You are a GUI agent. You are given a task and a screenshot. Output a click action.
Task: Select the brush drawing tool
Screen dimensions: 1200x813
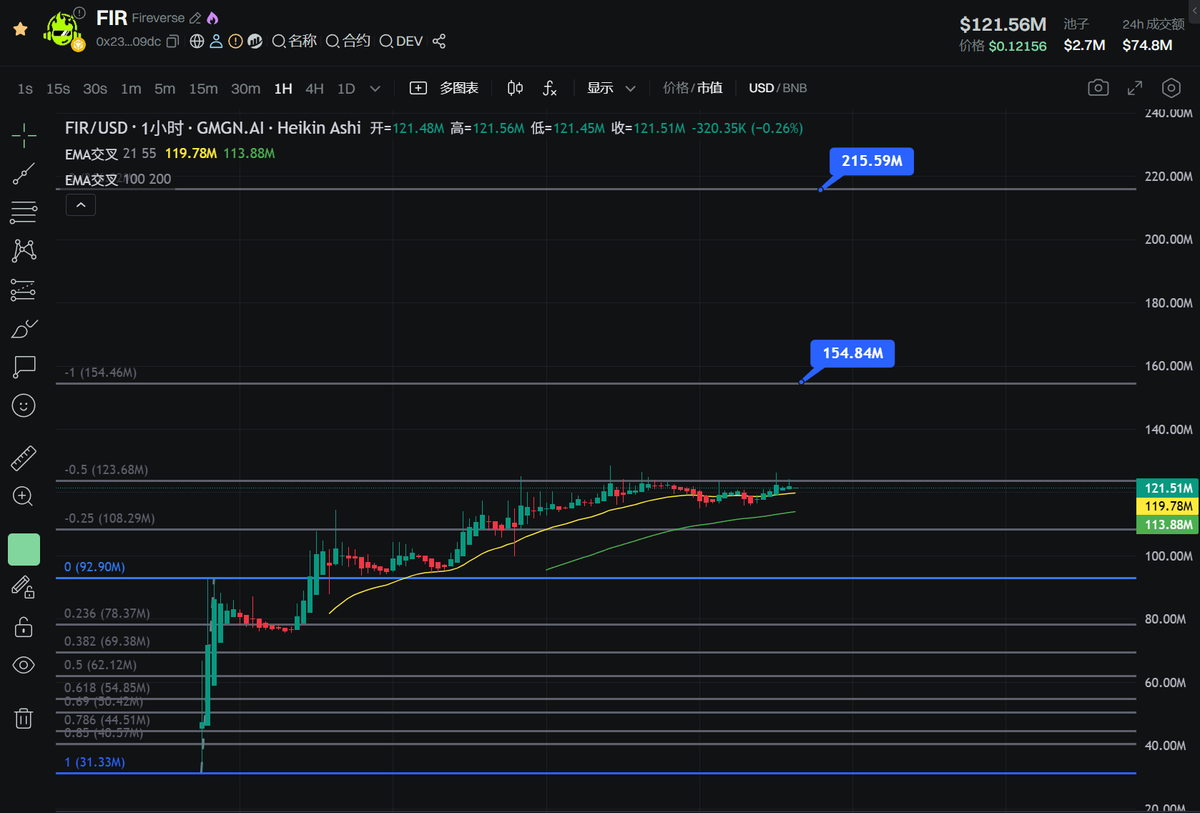click(24, 328)
